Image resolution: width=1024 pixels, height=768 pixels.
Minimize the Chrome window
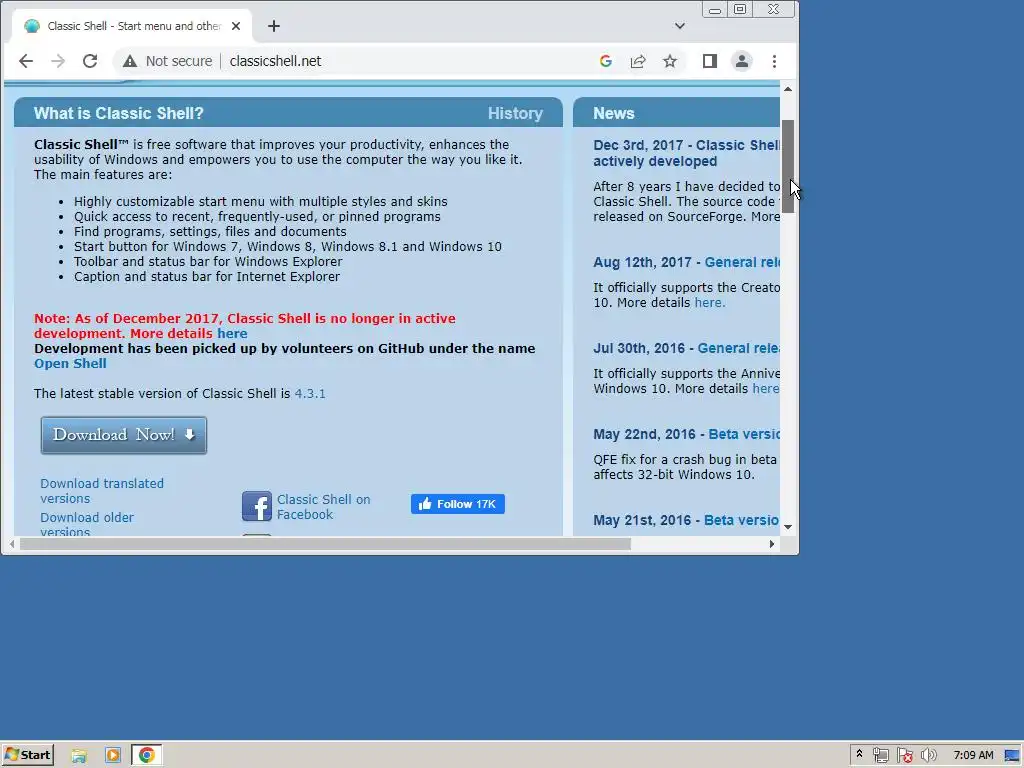715,9
